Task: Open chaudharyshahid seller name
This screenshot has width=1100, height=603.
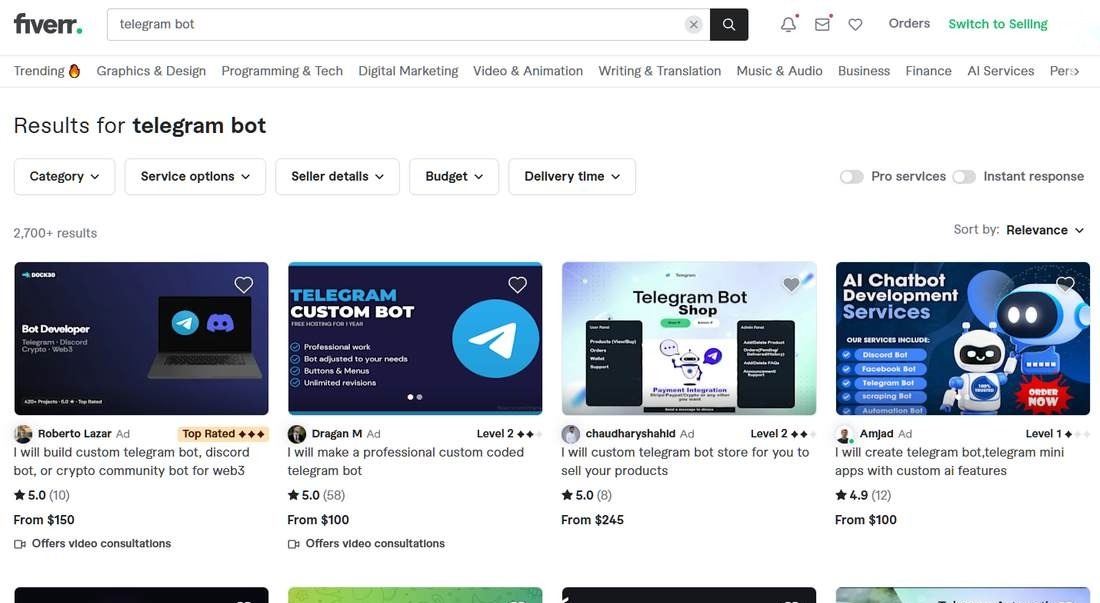Action: click(630, 434)
